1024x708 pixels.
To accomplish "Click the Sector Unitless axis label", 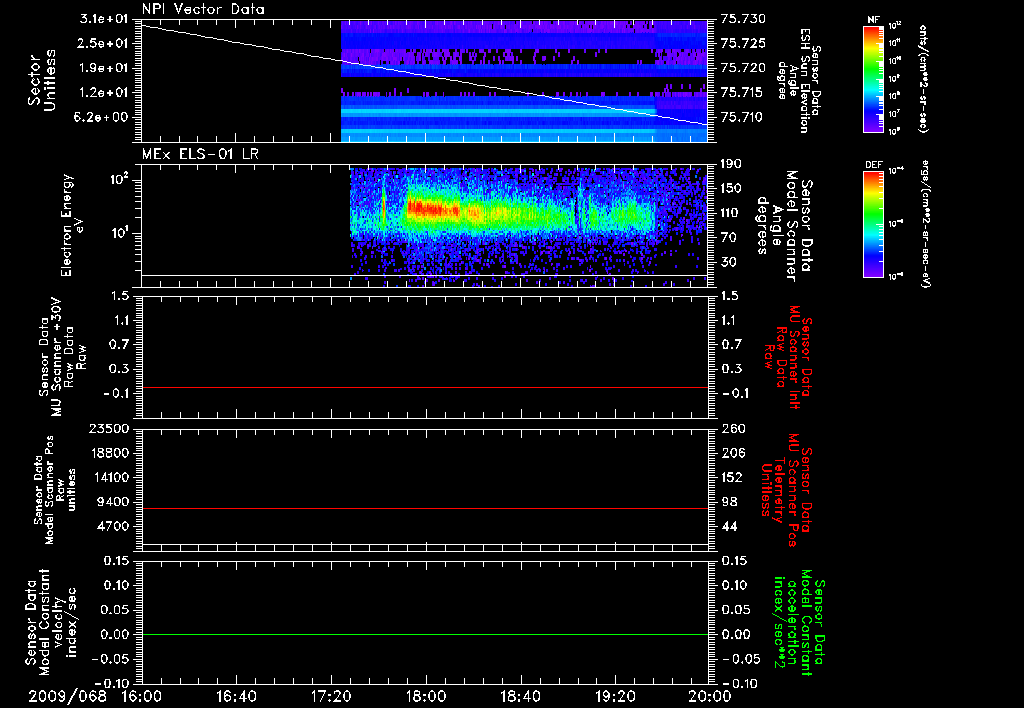I will click(x=42, y=80).
